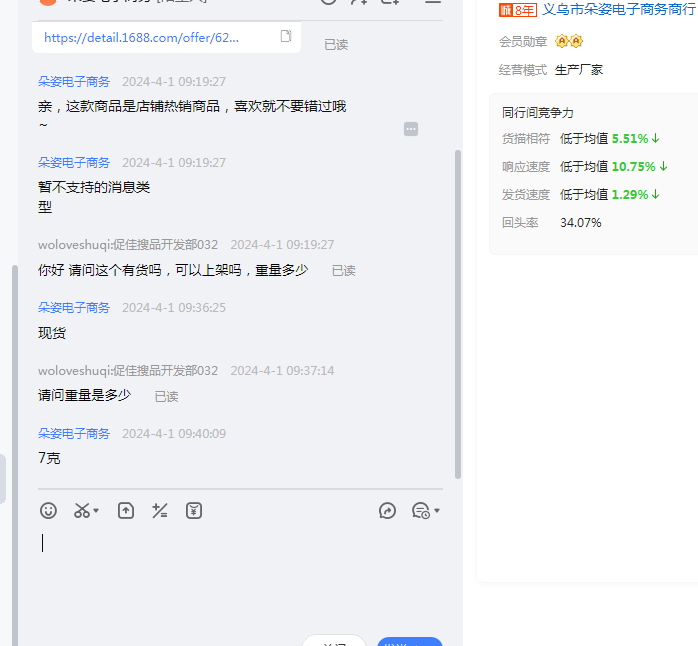Open the calculator-style plus/equals icon
698x646 pixels.
coord(160,511)
